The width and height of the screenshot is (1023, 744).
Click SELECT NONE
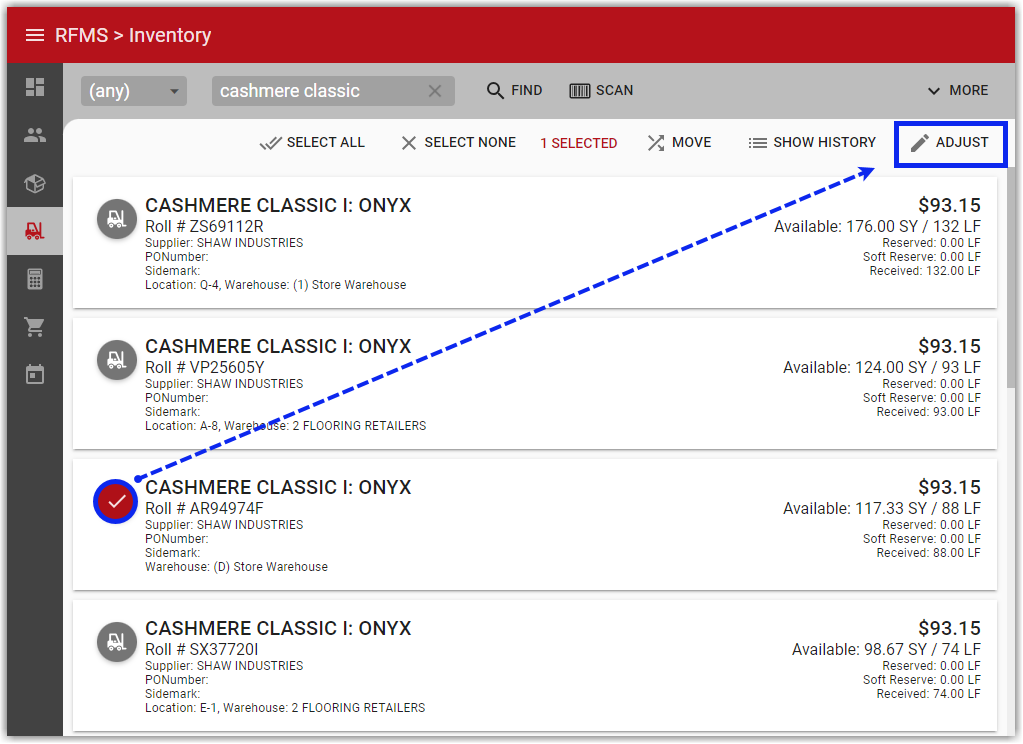point(459,142)
